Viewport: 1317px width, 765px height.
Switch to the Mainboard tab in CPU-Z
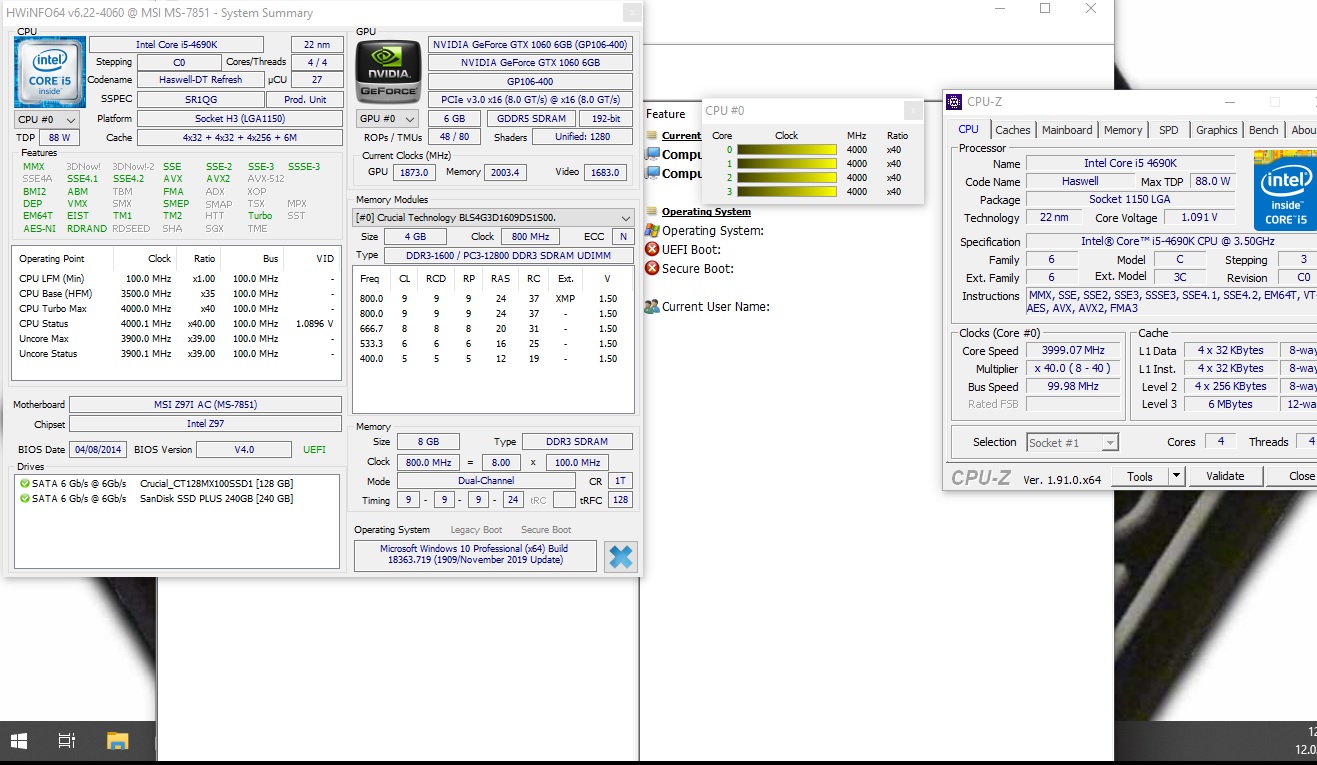tap(1067, 130)
